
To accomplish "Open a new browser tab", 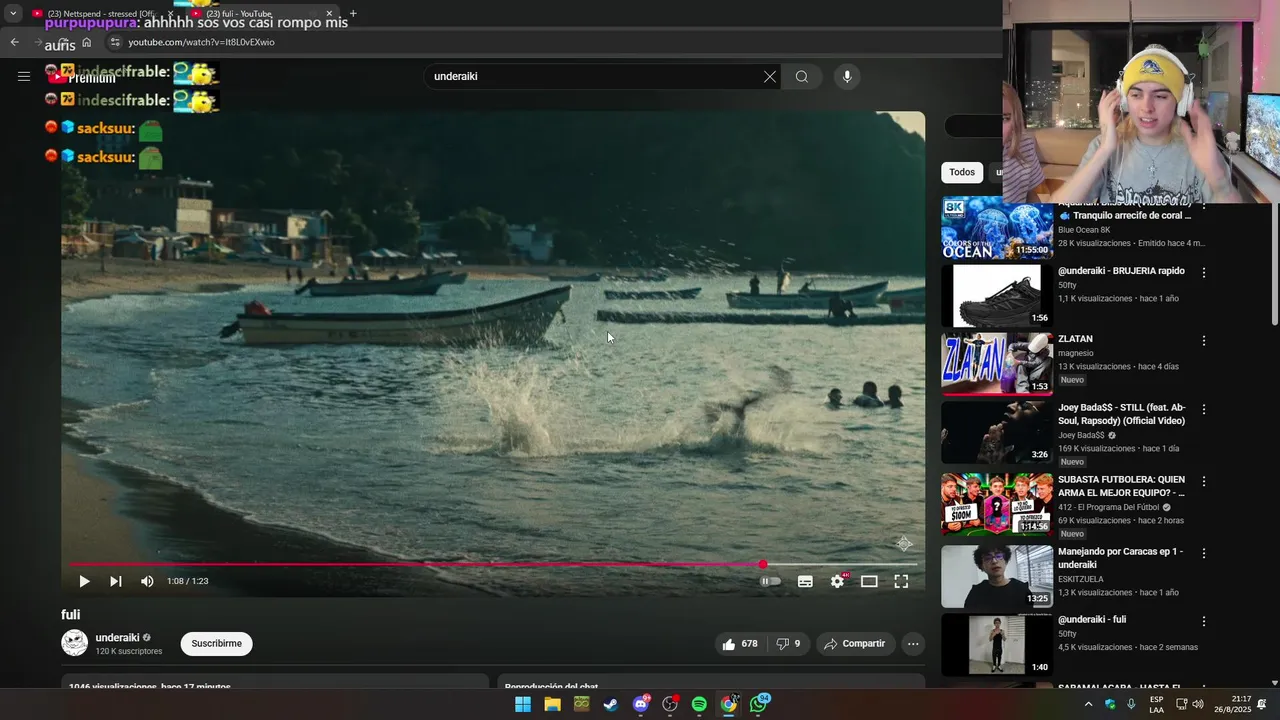I will pos(353,13).
